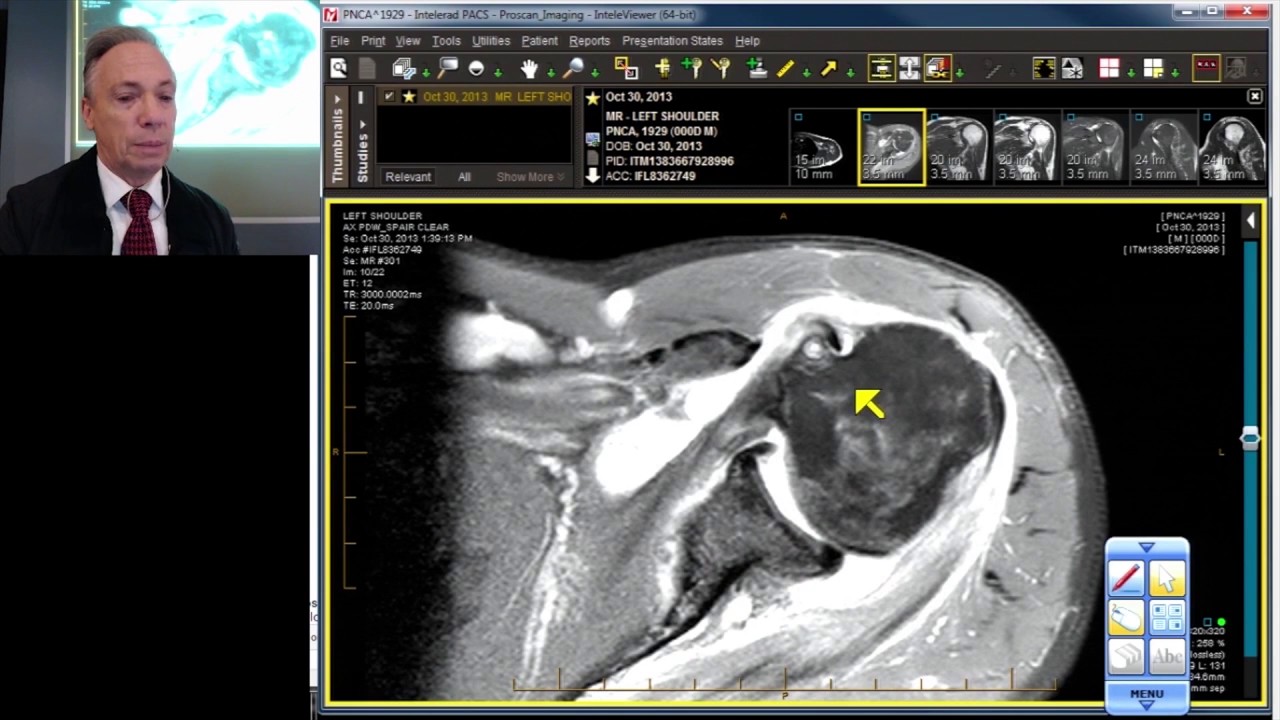
Task: Click the star next to study date header
Action: tap(592, 98)
